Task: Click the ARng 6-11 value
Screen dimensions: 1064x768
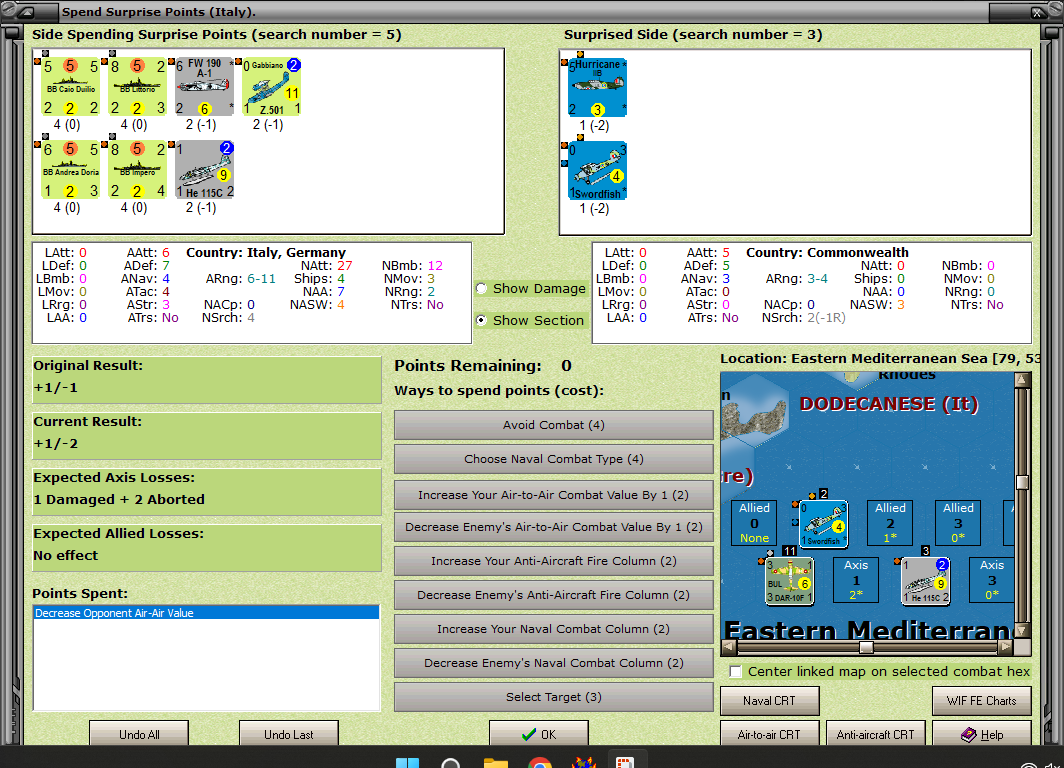Action: (261, 278)
